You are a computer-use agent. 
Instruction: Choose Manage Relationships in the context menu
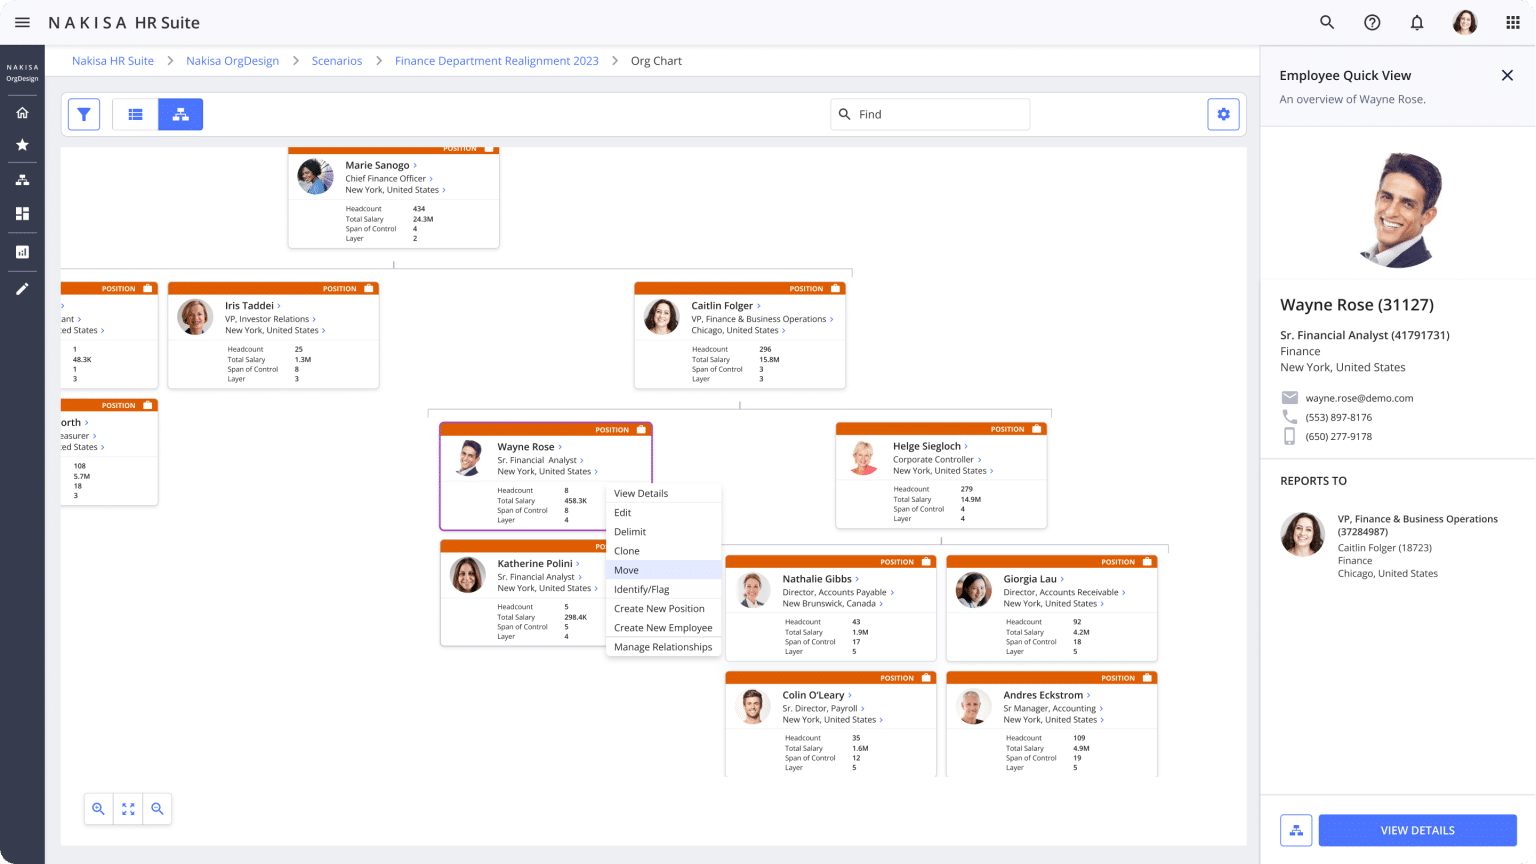663,646
